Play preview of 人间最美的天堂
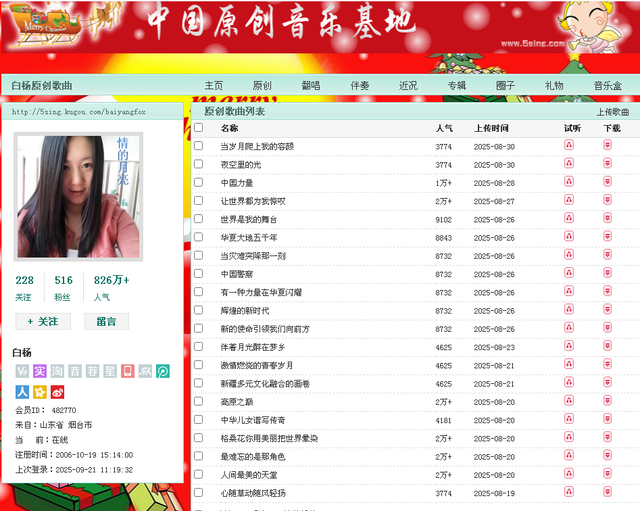The image size is (640, 511). coord(569,474)
